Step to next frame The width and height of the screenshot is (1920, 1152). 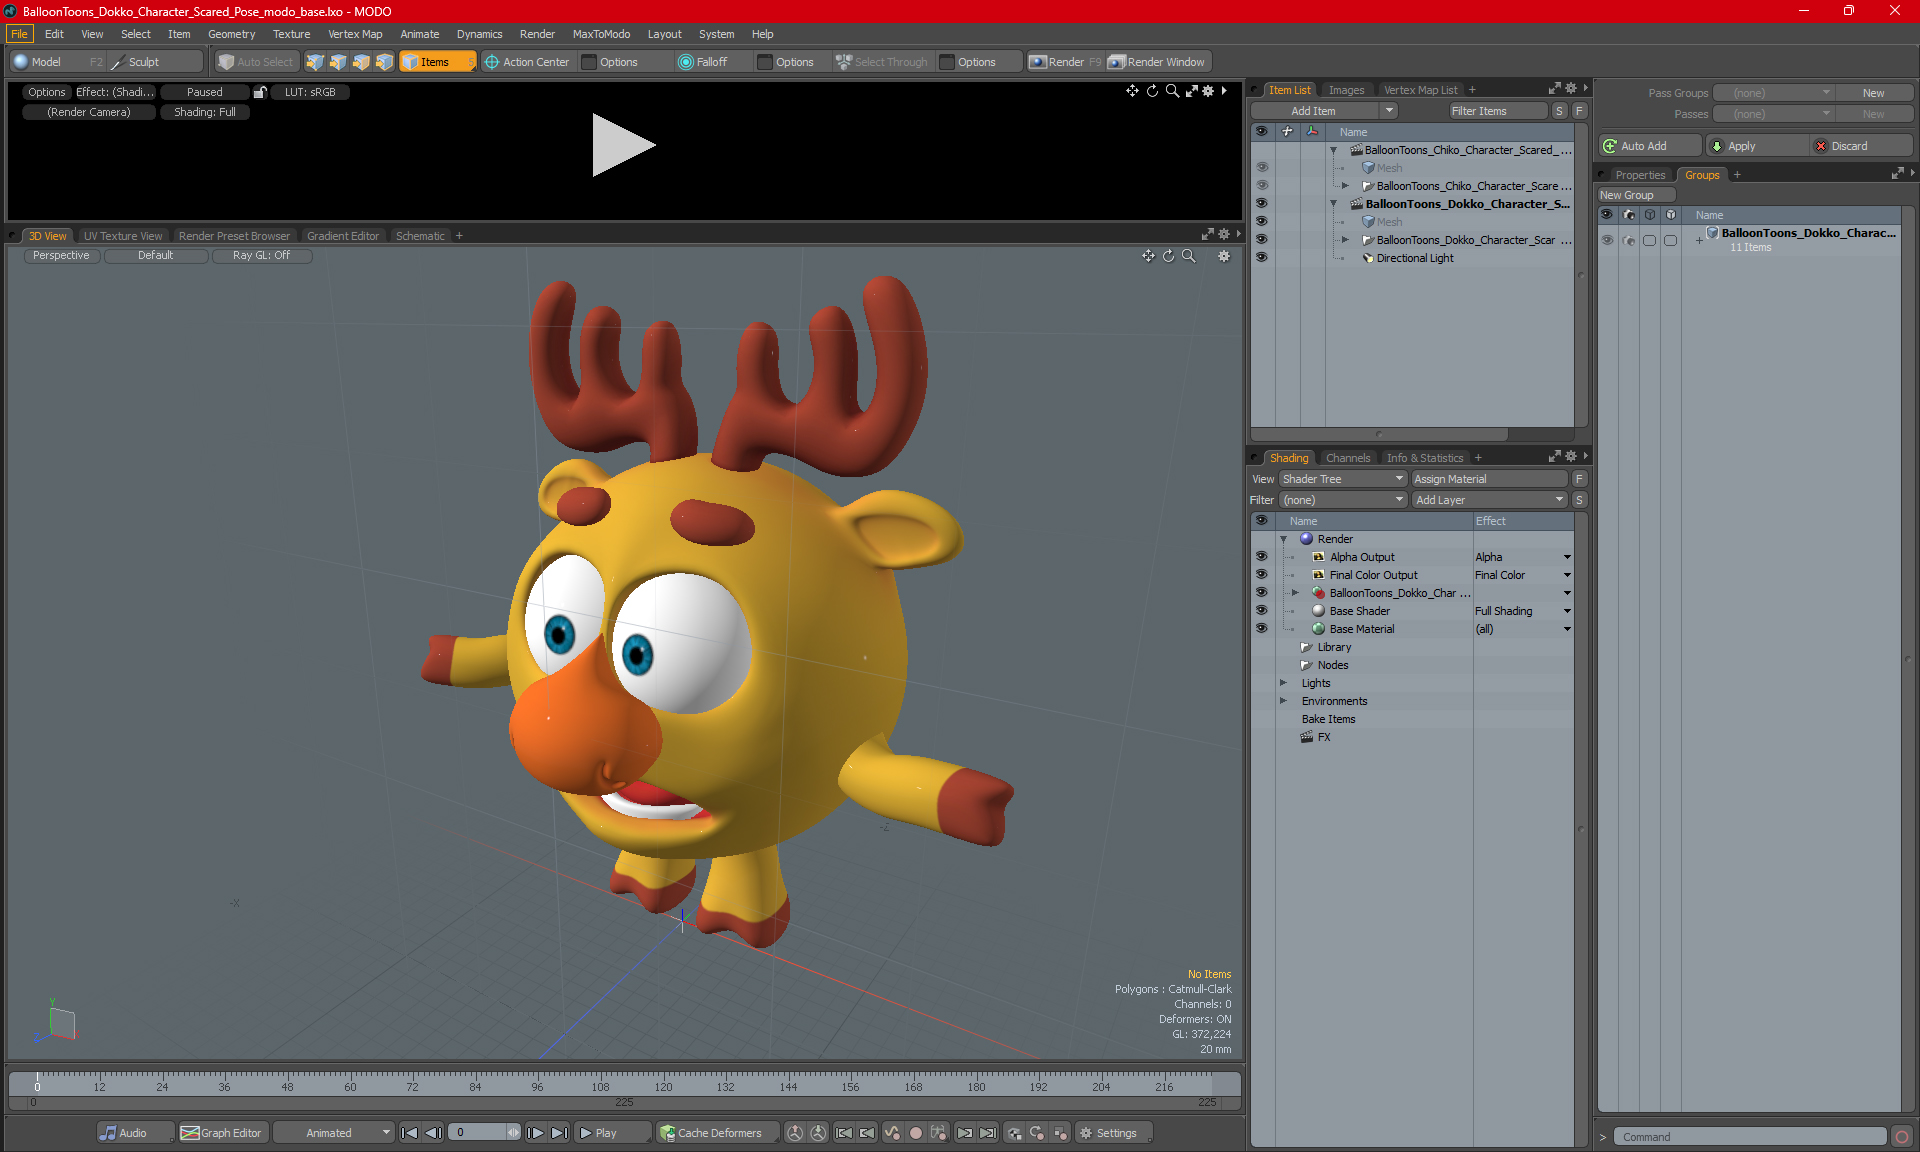point(536,1133)
